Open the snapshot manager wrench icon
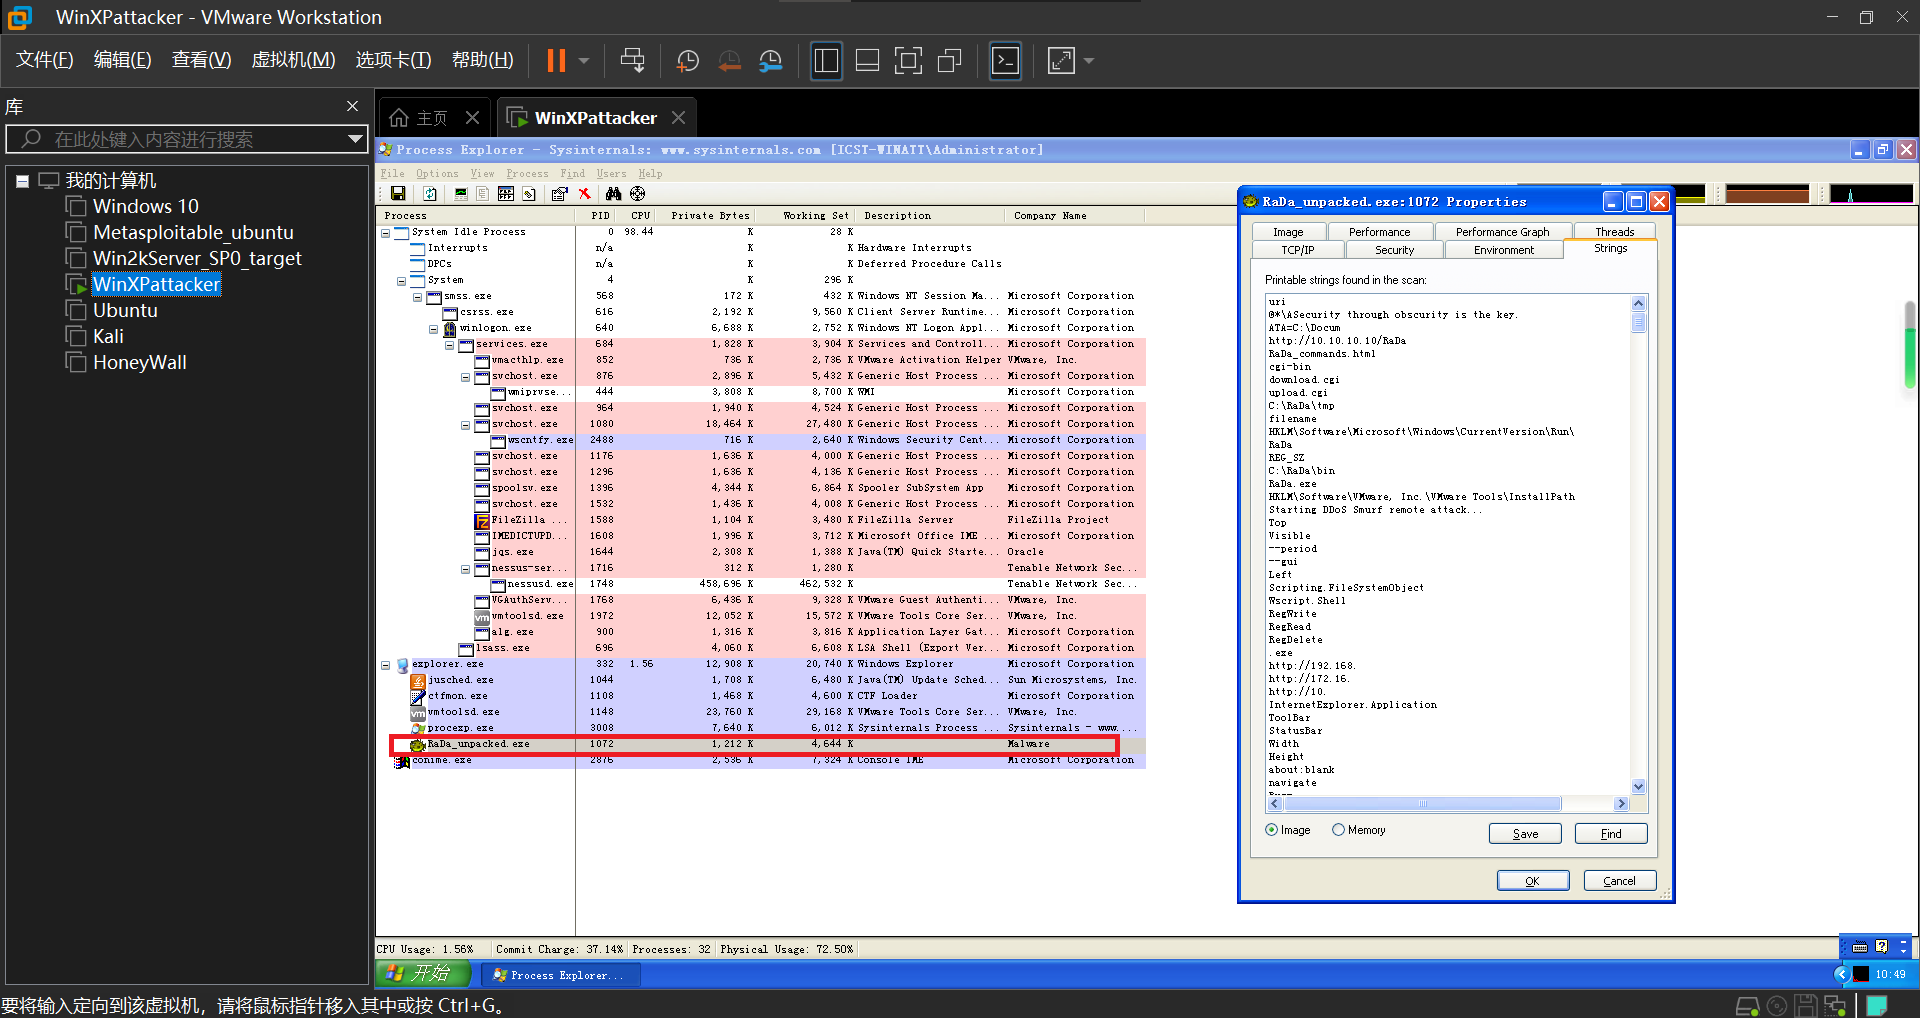 [x=770, y=61]
